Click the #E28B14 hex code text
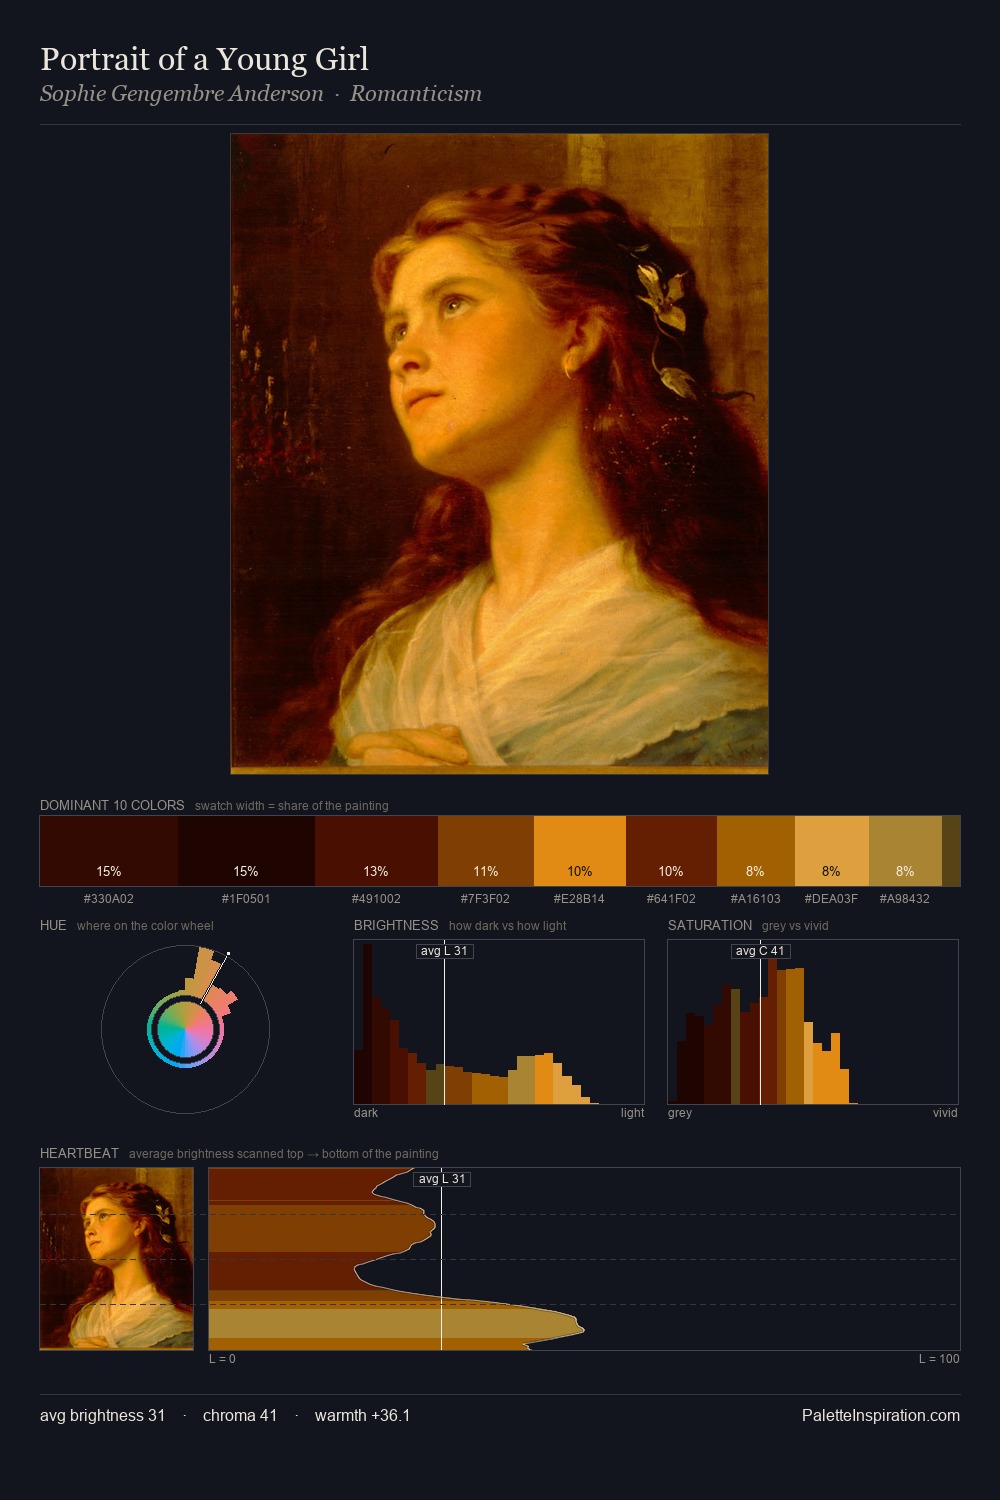Screen dimensions: 1000x1500 coord(580,899)
